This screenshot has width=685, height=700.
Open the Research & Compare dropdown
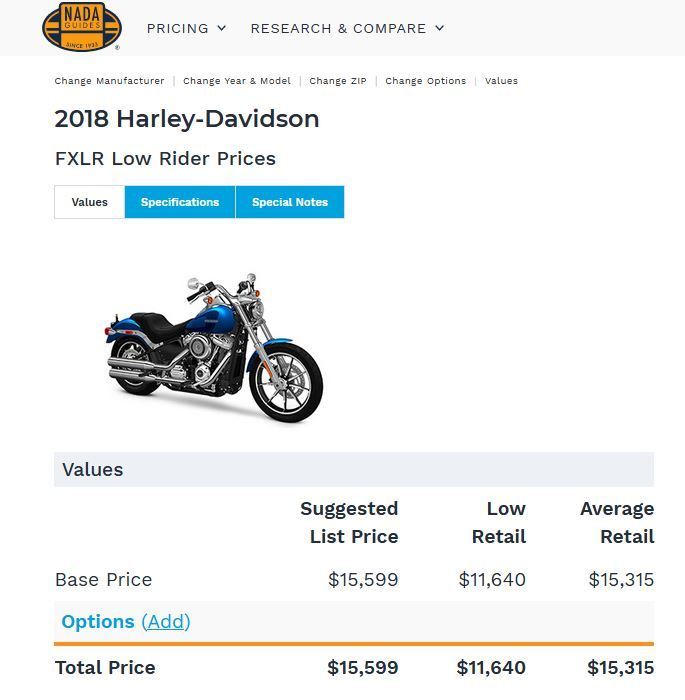347,28
